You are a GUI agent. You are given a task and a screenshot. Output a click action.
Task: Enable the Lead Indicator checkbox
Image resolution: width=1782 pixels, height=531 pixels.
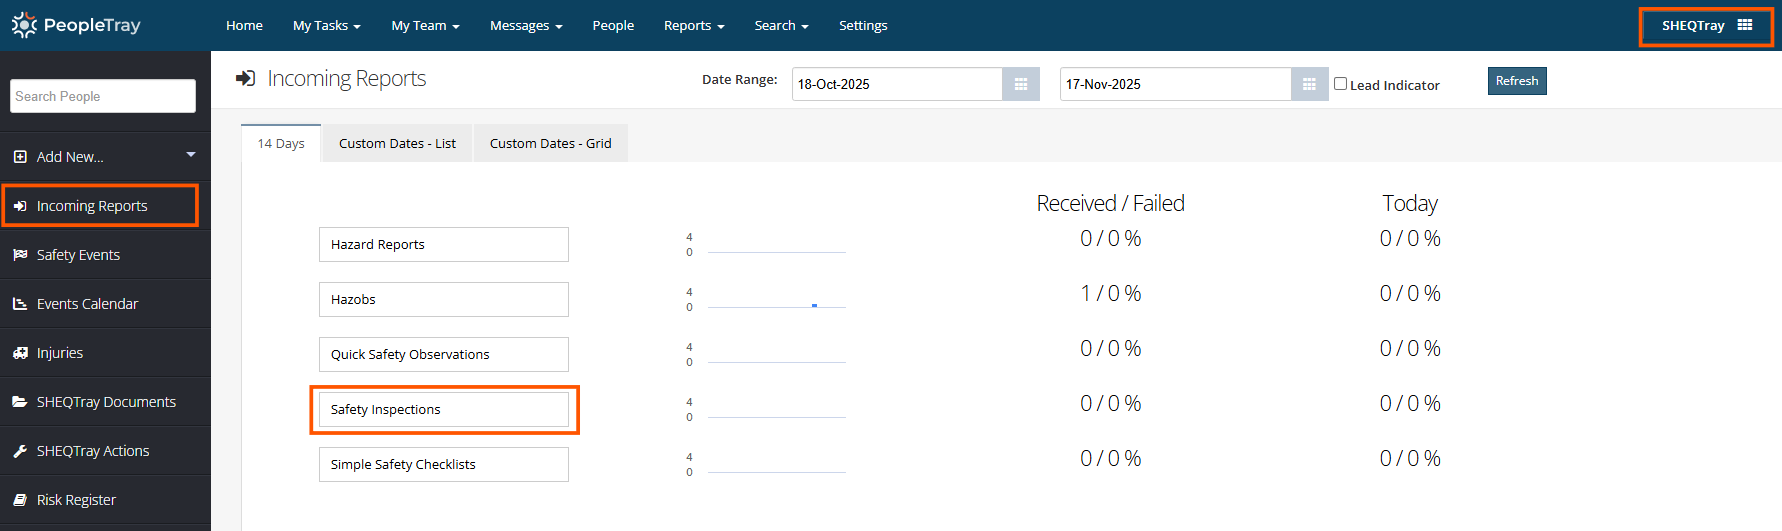click(x=1340, y=84)
